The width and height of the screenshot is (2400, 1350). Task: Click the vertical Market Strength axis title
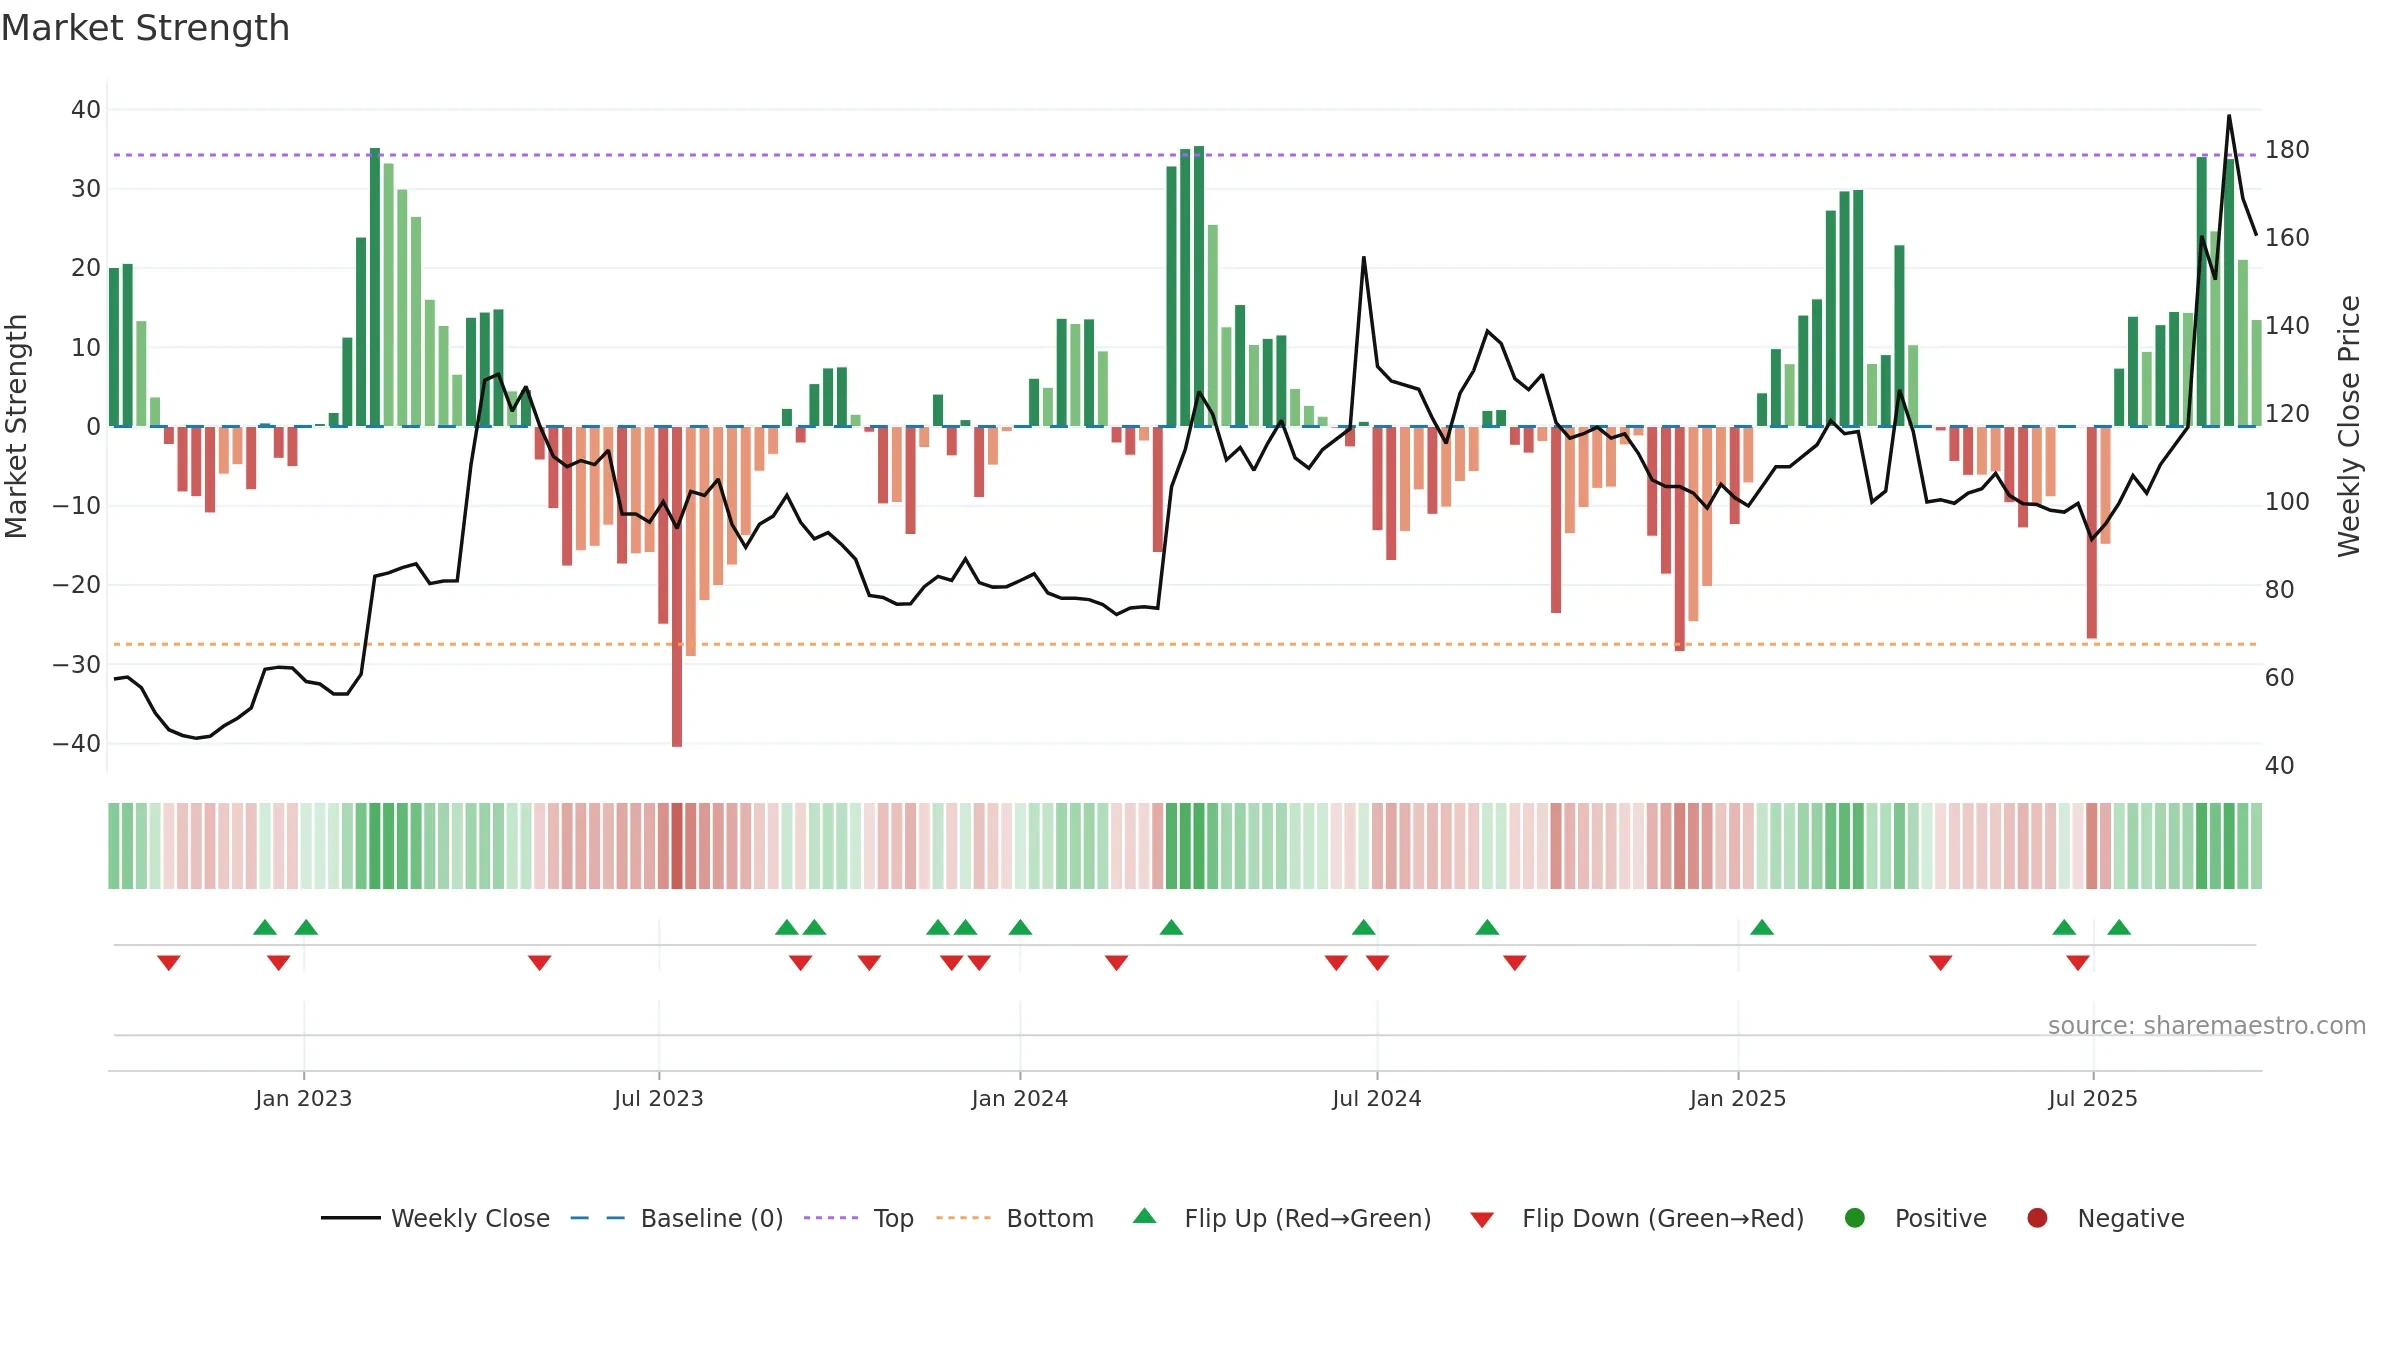pyautogui.click(x=16, y=426)
